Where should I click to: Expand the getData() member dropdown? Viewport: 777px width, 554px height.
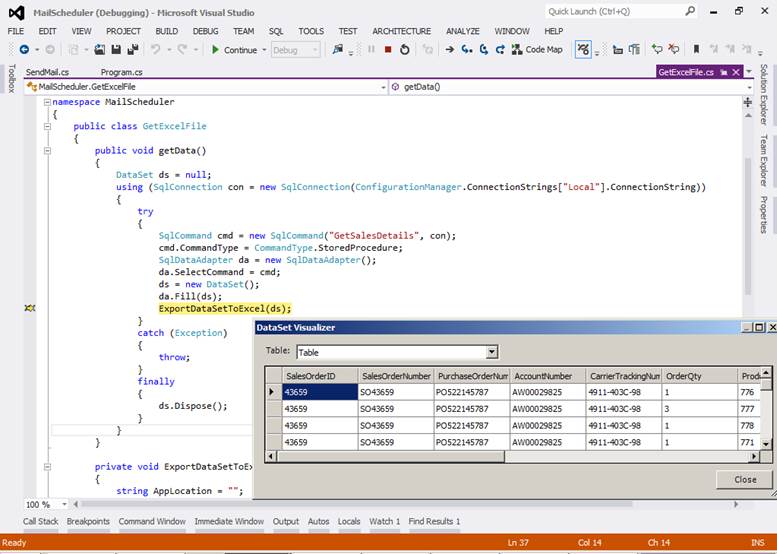coord(749,87)
